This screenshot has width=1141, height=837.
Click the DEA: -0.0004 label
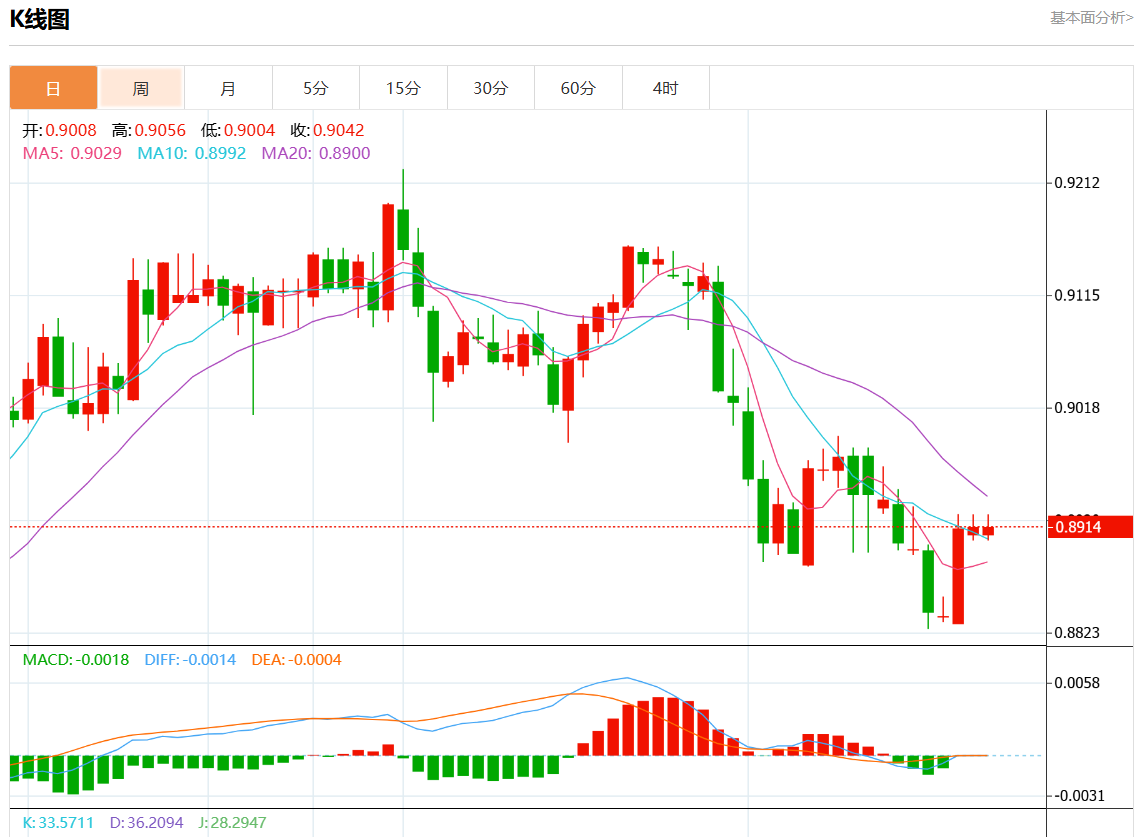point(296,660)
